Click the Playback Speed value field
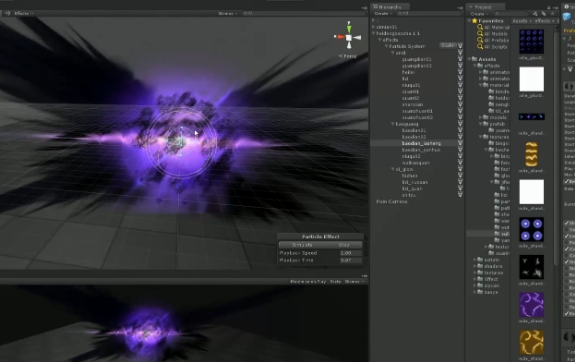Image resolution: width=575 pixels, height=362 pixels. tap(351, 253)
